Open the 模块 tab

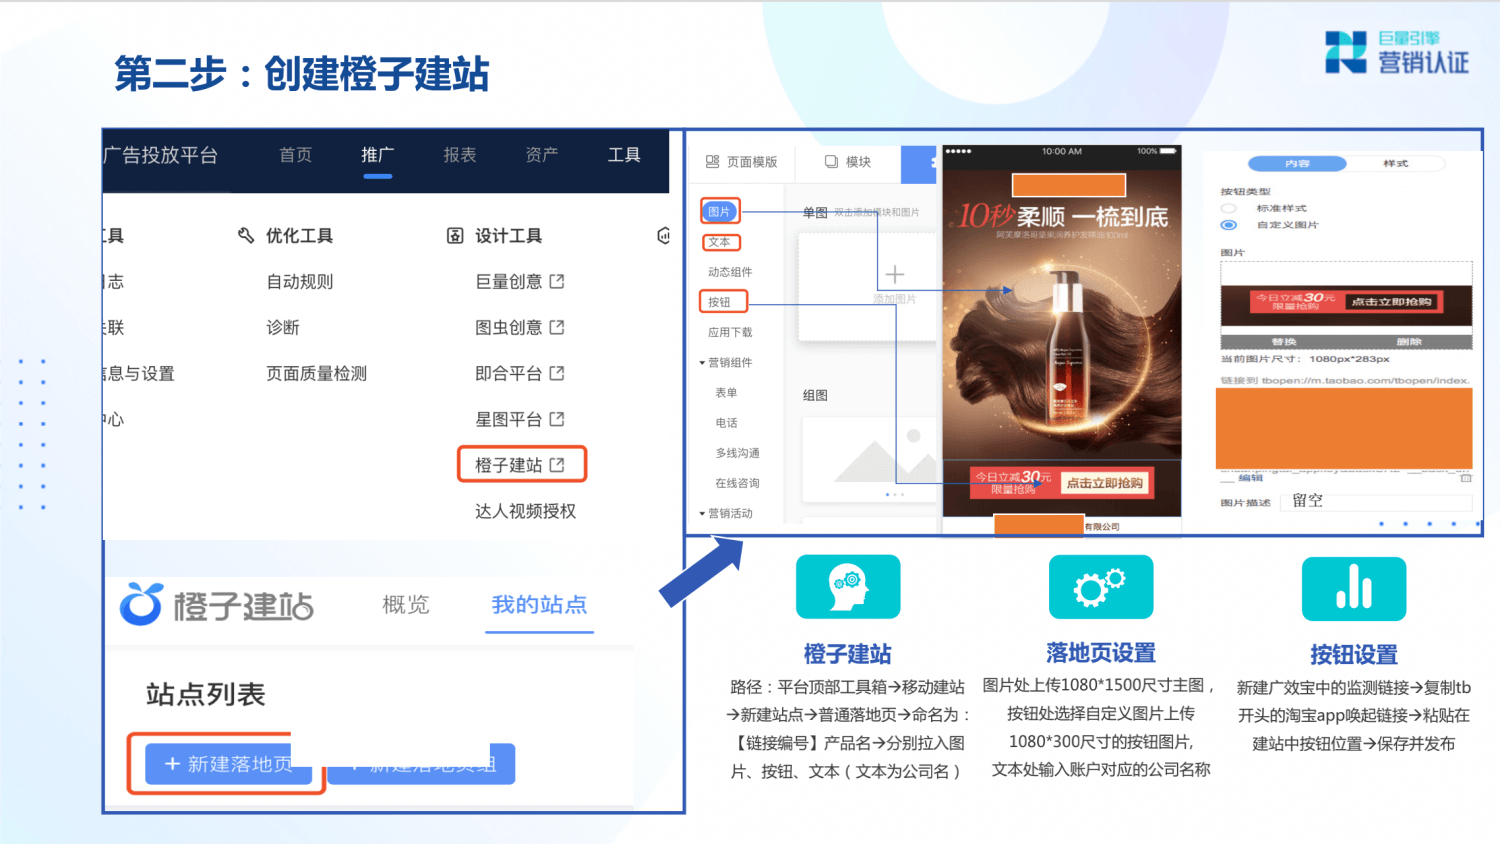tap(848, 162)
